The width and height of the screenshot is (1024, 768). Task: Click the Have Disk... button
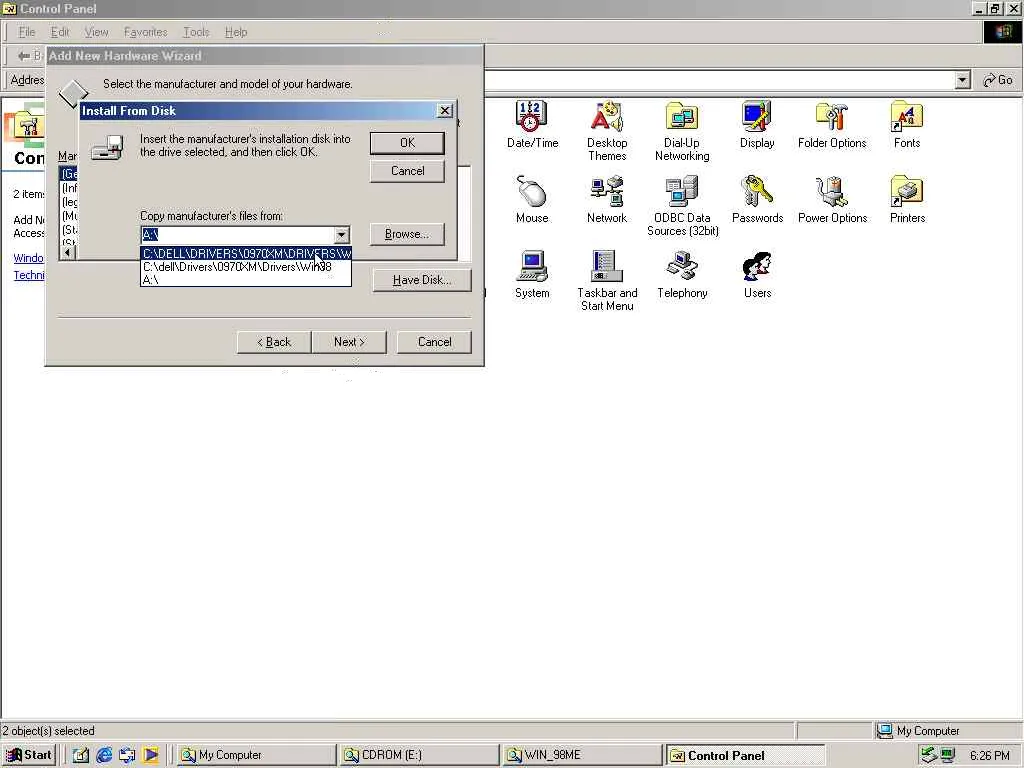[x=421, y=280]
